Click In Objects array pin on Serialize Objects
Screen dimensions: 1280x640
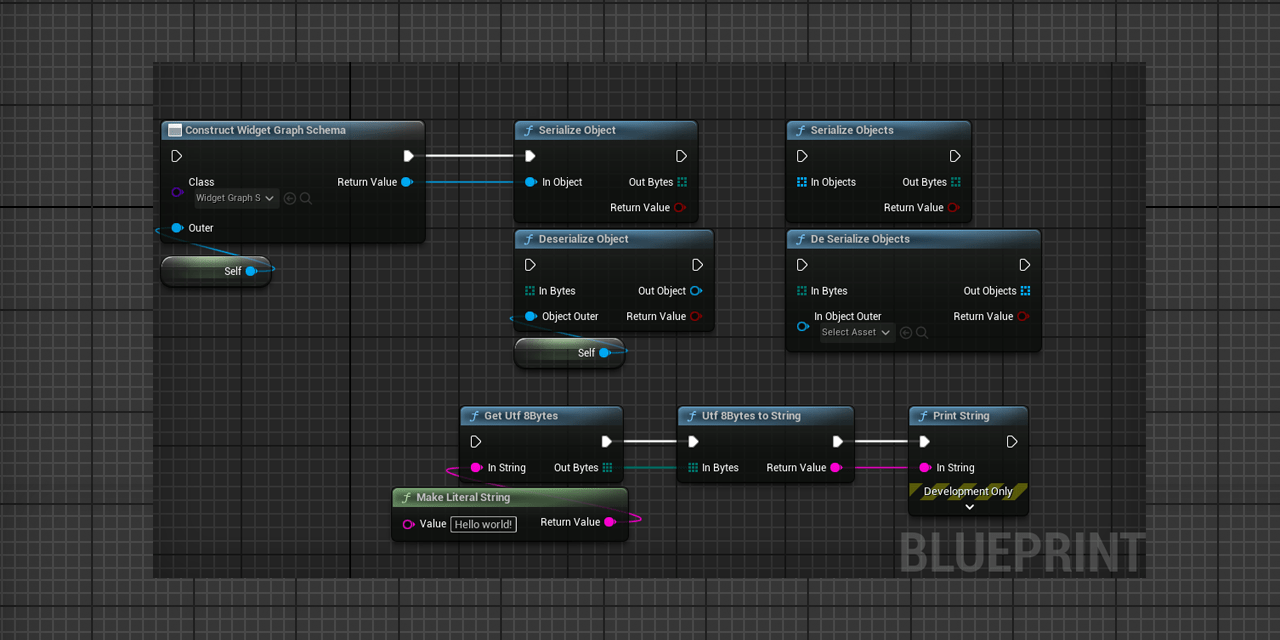[x=802, y=182]
